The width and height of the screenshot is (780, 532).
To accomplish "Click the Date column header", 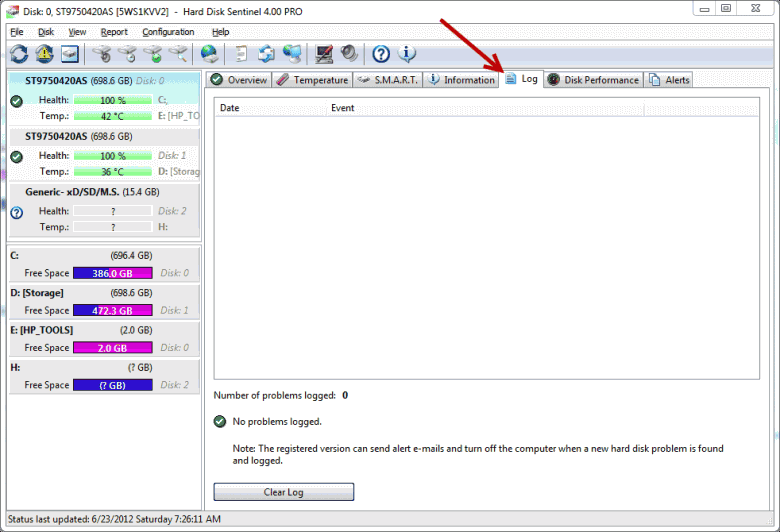I will tap(271, 108).
